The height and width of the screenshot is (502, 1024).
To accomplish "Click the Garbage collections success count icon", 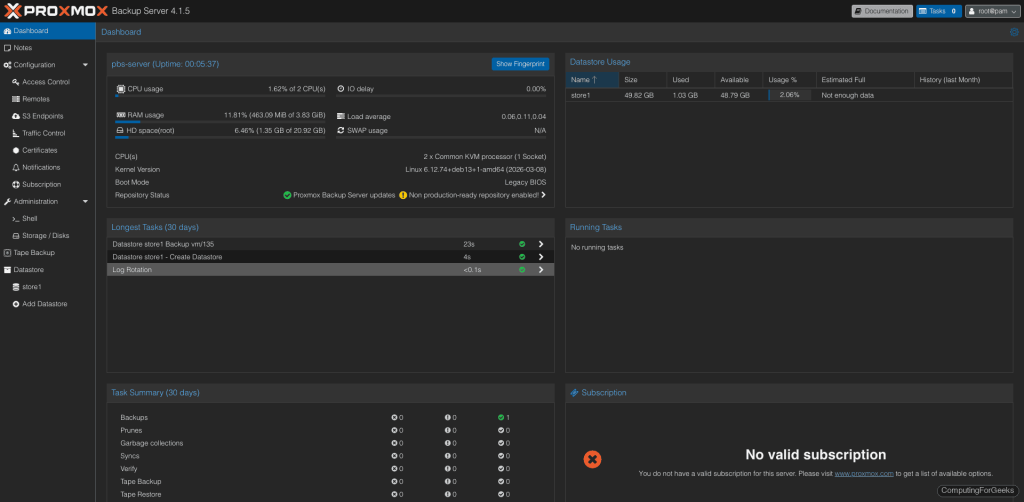I will point(501,443).
